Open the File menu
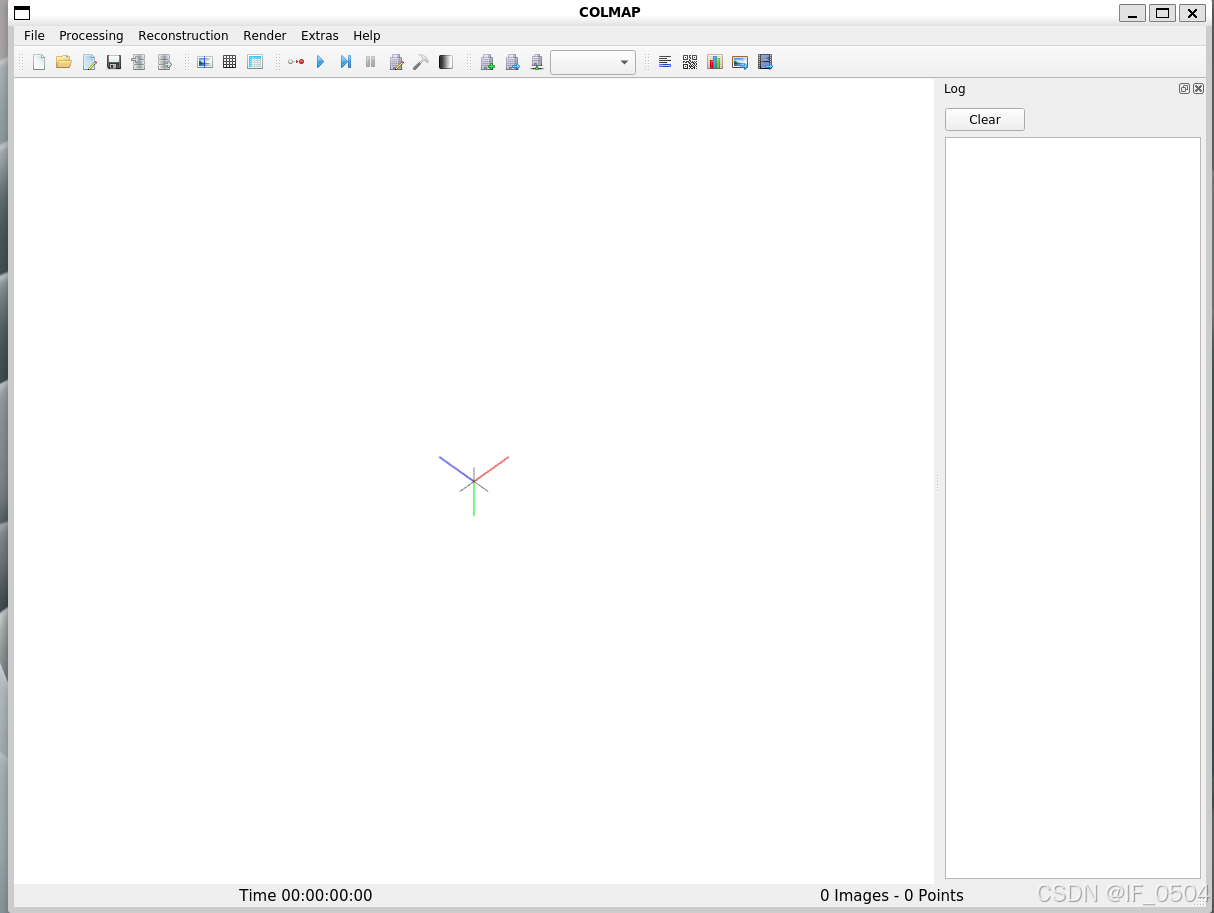This screenshot has height=913, width=1214. tap(34, 36)
